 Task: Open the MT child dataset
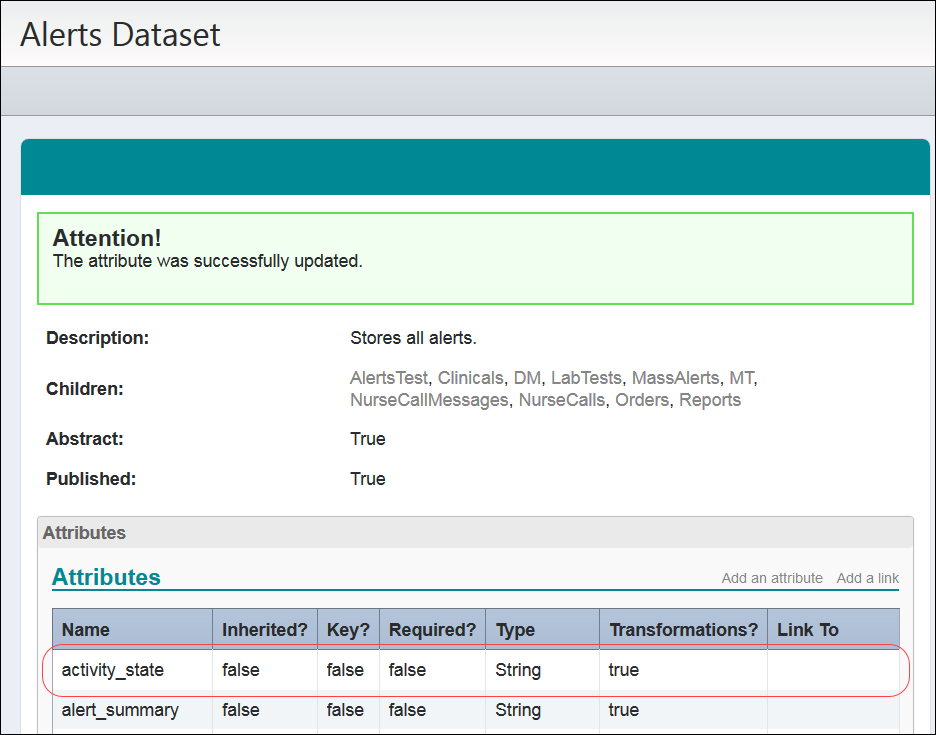point(741,378)
